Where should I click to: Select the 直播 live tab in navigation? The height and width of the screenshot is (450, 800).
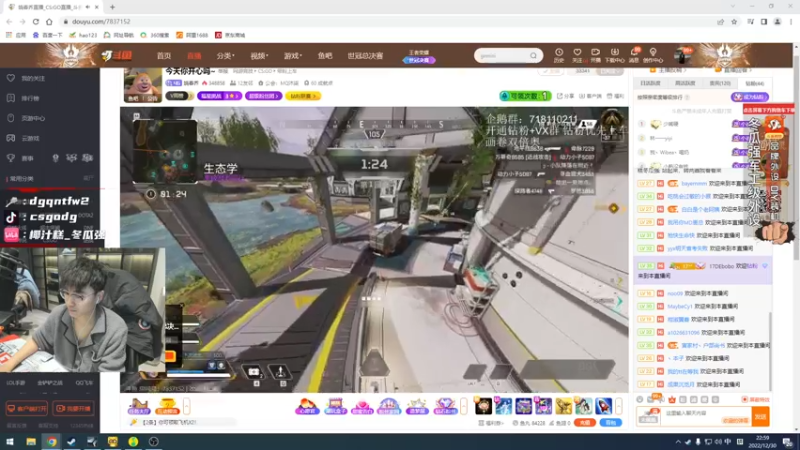pos(194,56)
